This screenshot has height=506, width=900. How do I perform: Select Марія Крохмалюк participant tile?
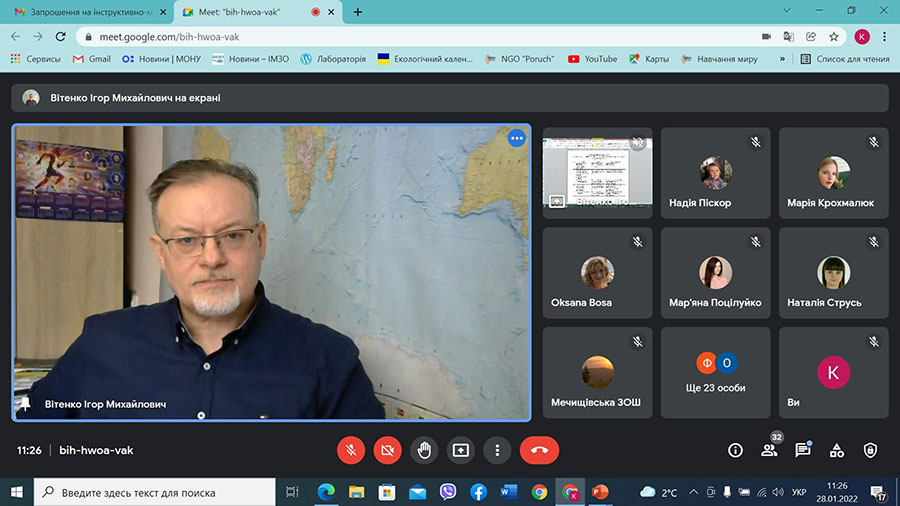pyautogui.click(x=833, y=173)
